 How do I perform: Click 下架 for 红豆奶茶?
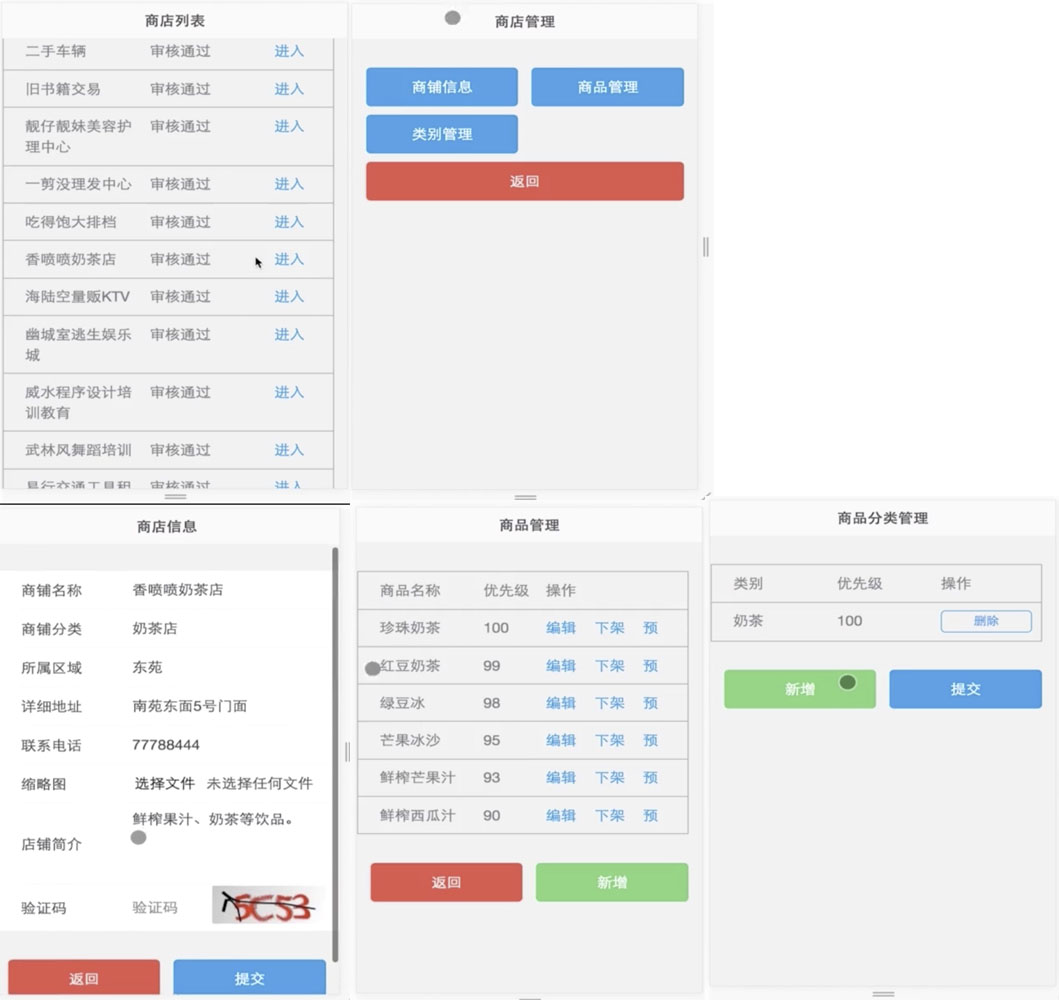coord(609,666)
